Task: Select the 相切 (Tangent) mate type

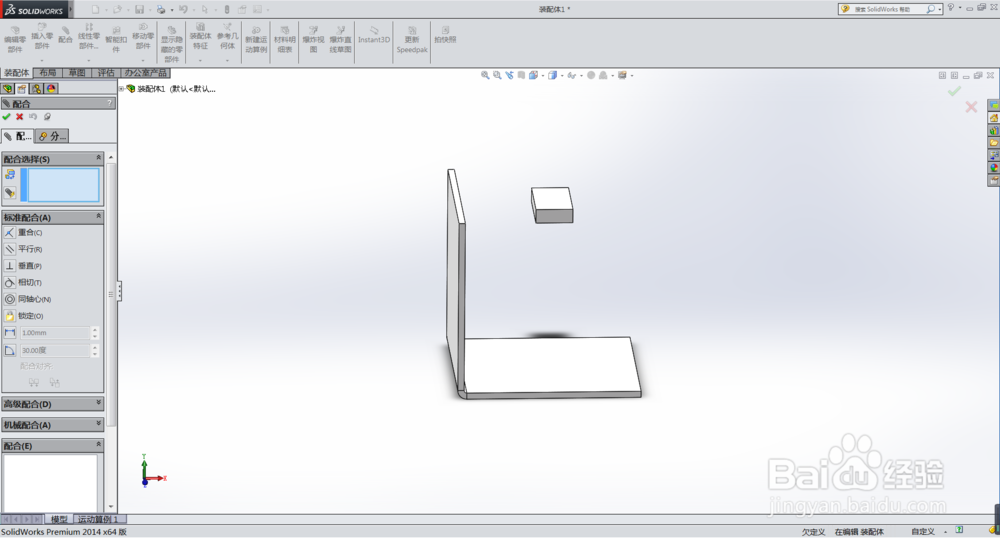Action: click(x=24, y=282)
